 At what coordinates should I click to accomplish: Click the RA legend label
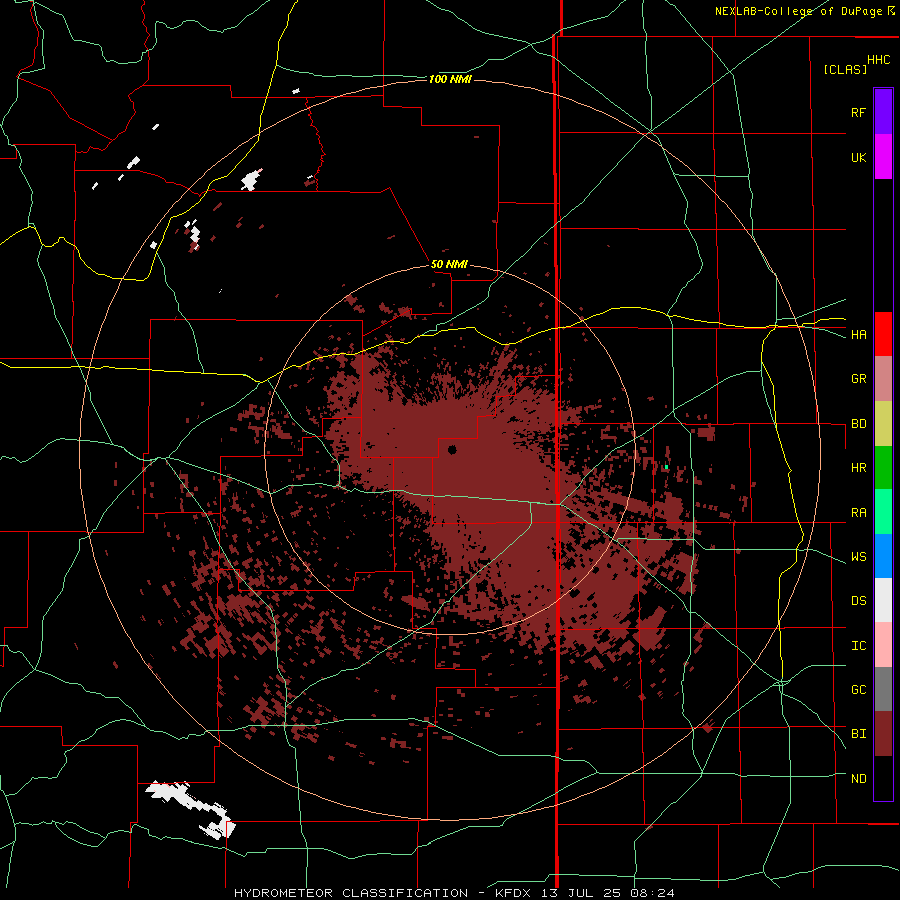point(858,513)
